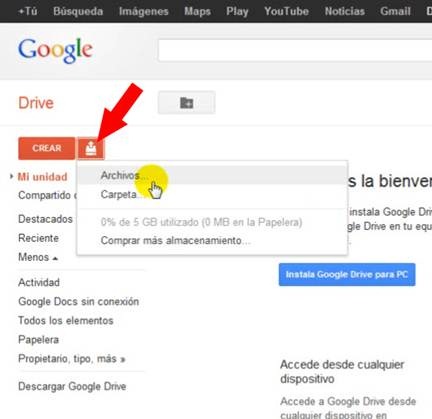Click Instala Google Drive para PC button
Viewport: 432px width, 419px height.
347,275
